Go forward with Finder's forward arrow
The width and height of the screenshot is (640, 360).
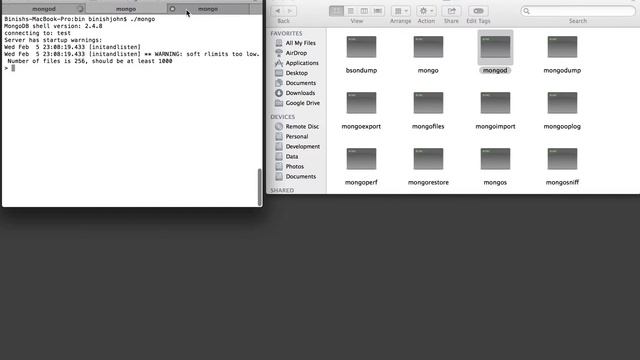[290, 11]
